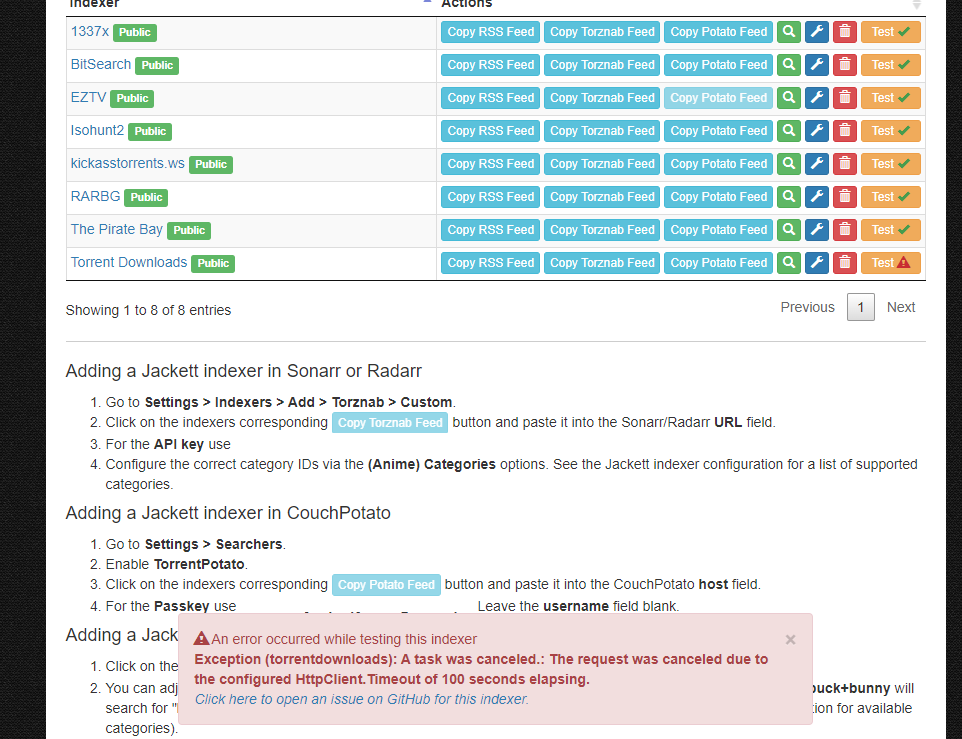Search Torrent Downloads via magnifier icon
962x739 pixels.
click(x=789, y=263)
